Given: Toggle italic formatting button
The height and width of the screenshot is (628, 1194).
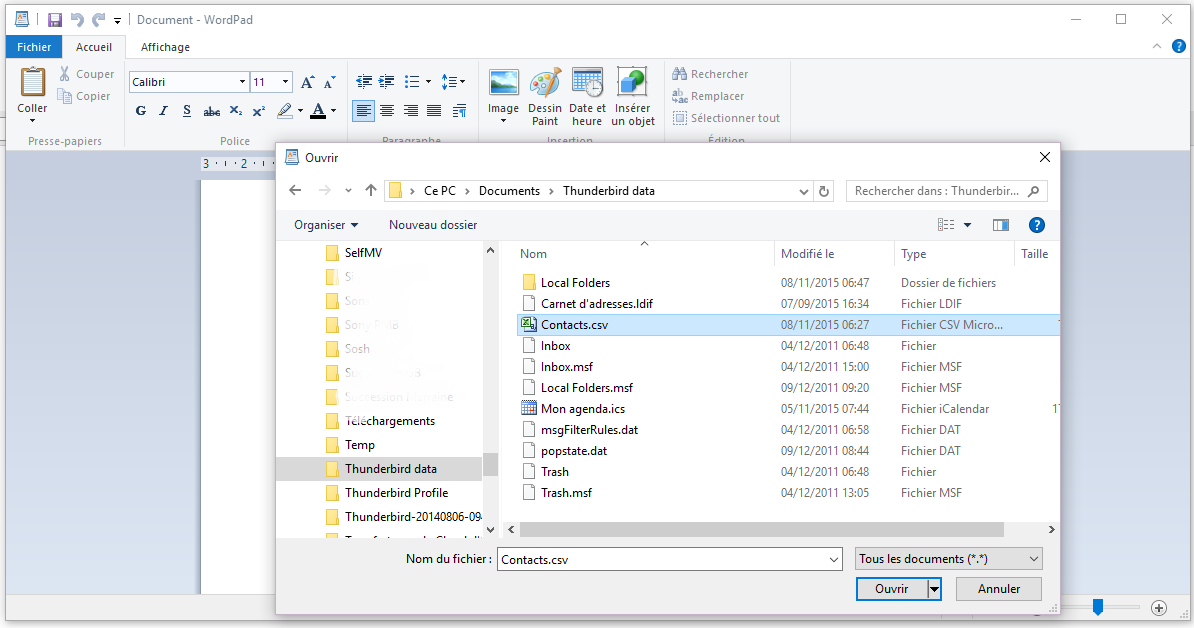Looking at the screenshot, I should click(164, 111).
